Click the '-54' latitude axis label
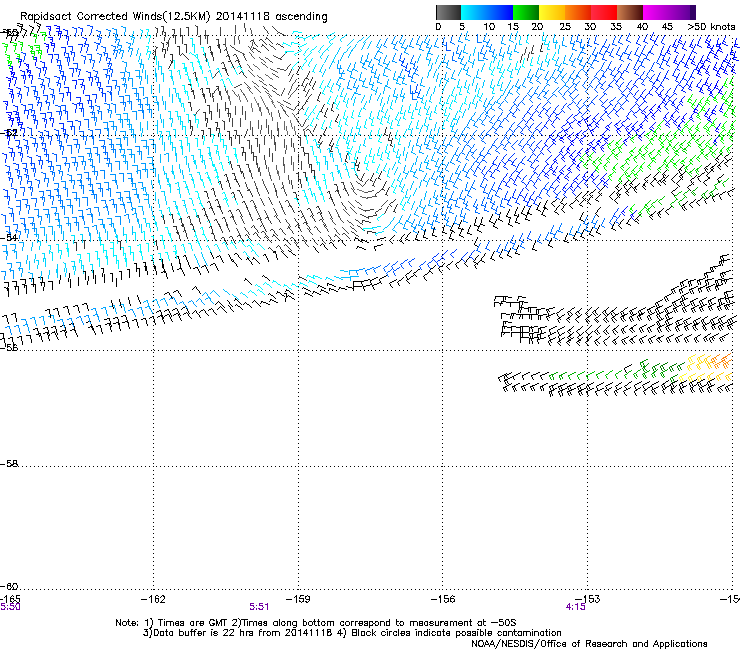The image size is (740, 650). point(9,237)
